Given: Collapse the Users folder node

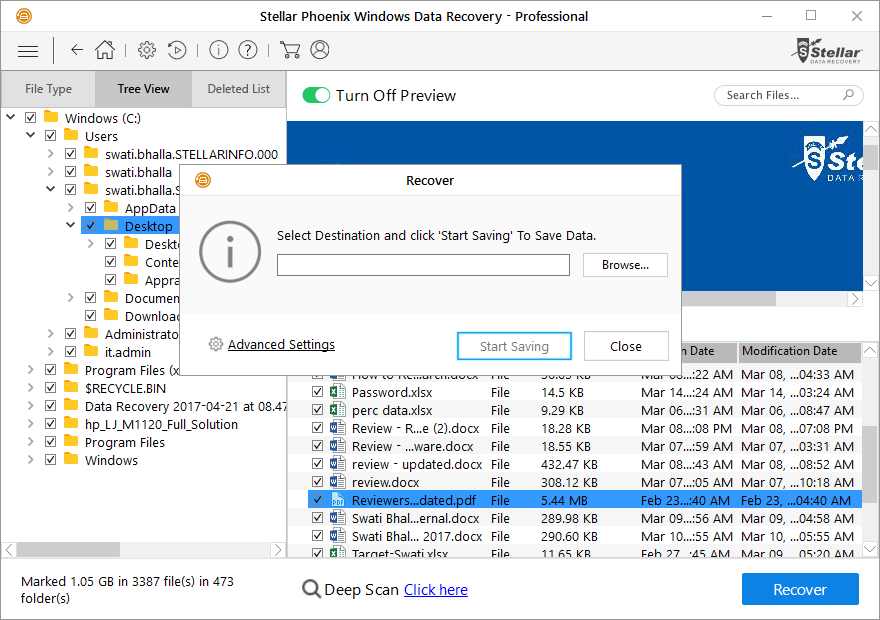Looking at the screenshot, I should click(31, 135).
